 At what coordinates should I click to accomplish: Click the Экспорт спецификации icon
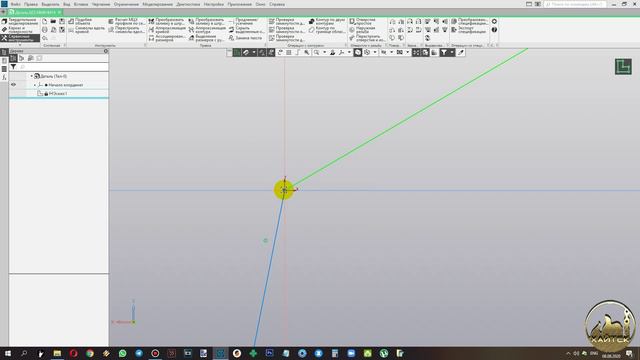pyautogui.click(x=454, y=30)
